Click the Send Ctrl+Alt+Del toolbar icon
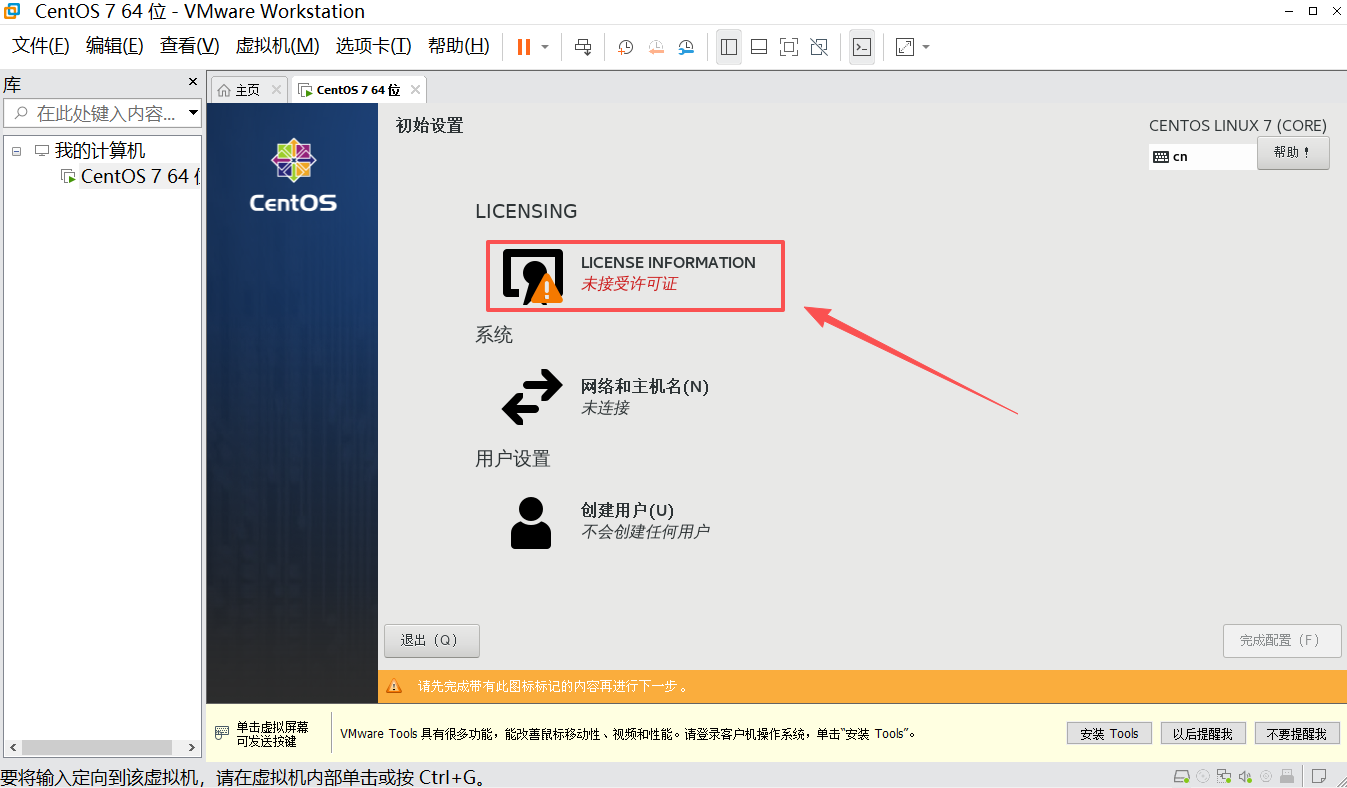The image size is (1347, 788). [583, 47]
